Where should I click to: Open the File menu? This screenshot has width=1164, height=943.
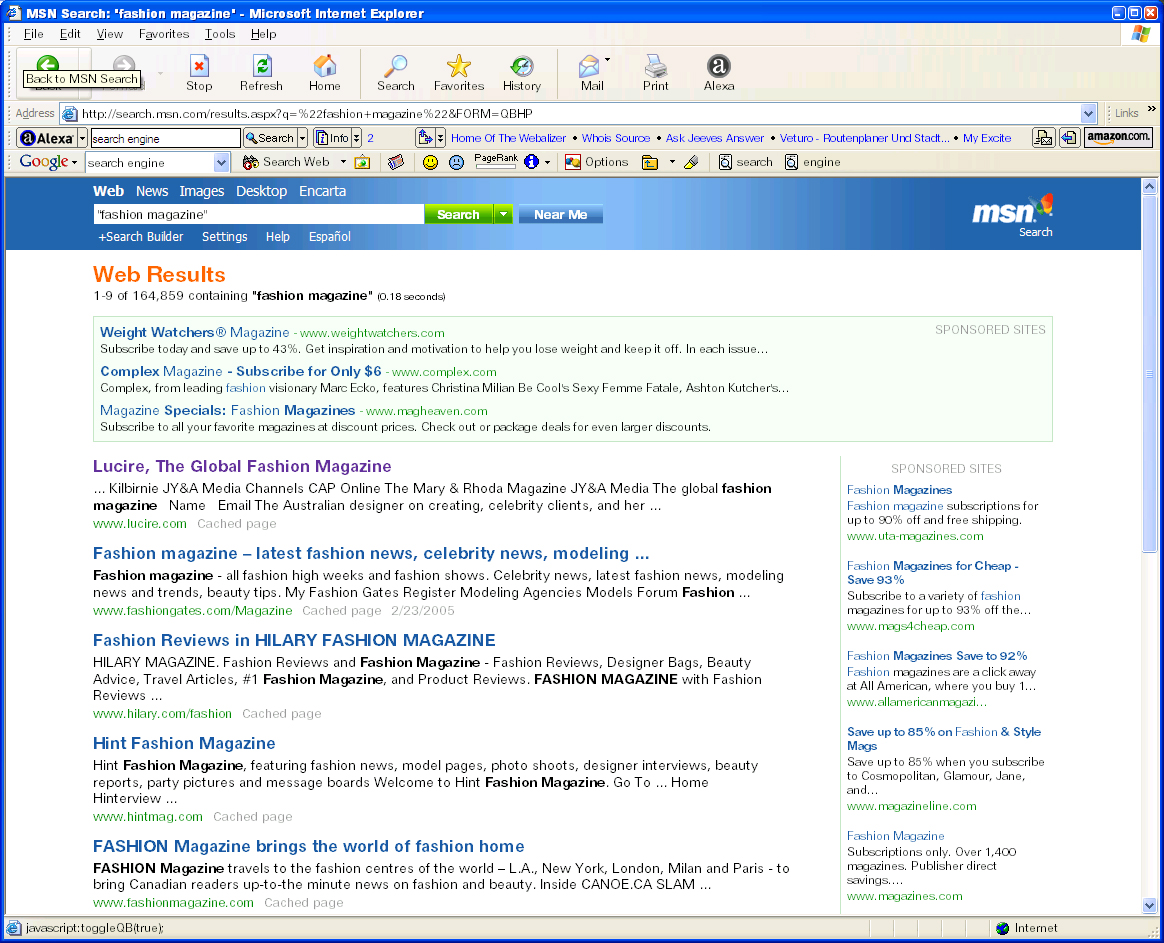pyautogui.click(x=33, y=33)
